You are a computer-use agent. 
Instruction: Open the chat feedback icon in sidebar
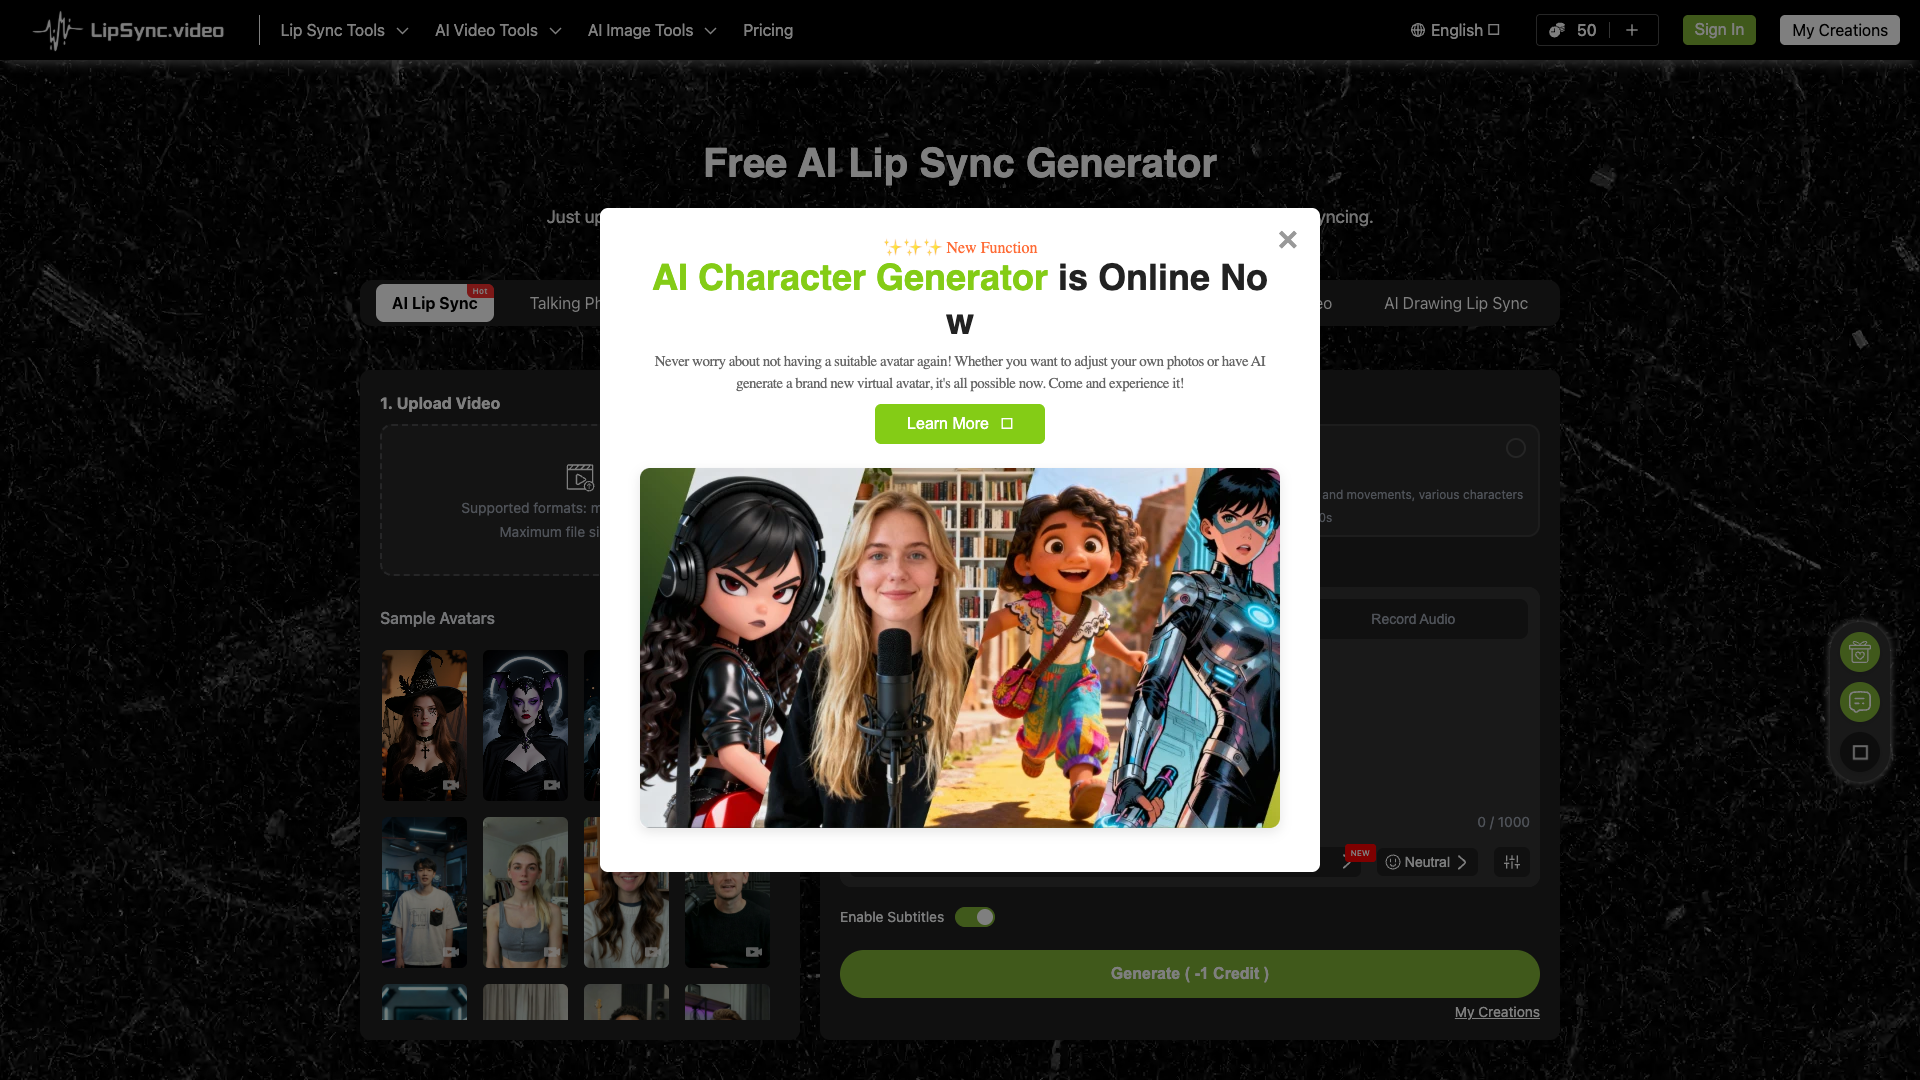1859,702
